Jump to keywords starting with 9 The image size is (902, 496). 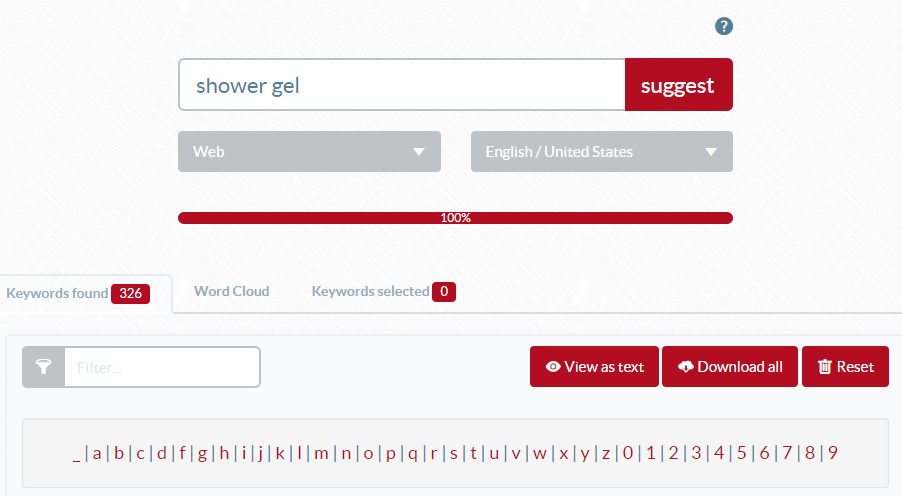coord(832,453)
